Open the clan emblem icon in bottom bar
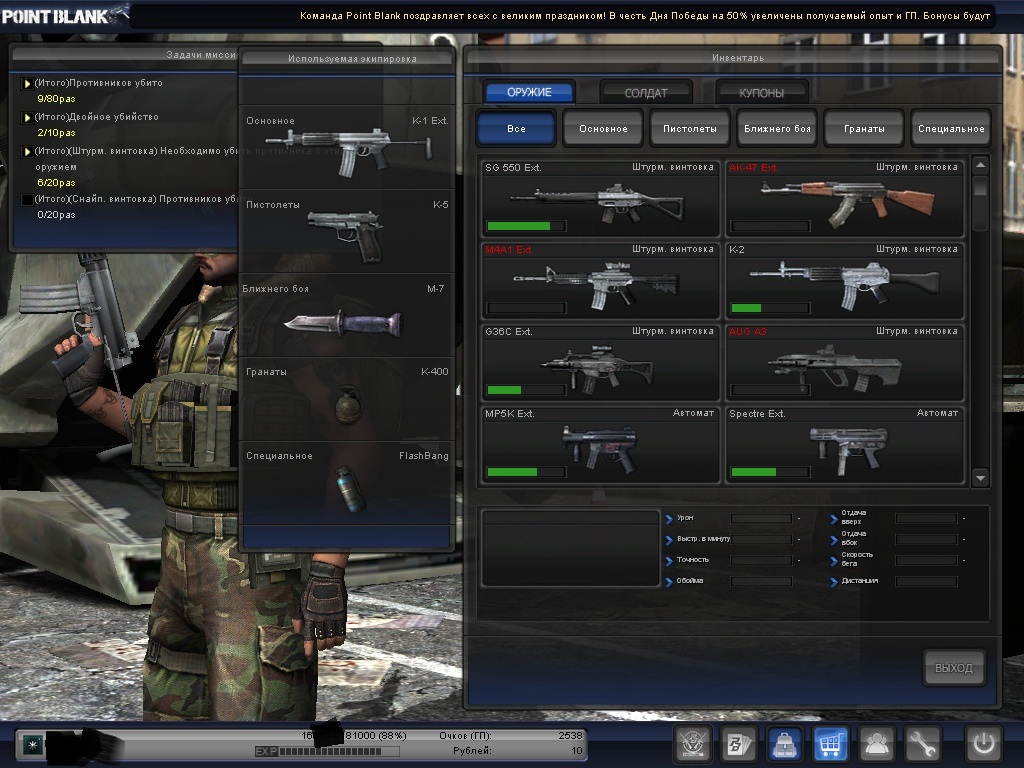1024x768 pixels. tap(692, 744)
